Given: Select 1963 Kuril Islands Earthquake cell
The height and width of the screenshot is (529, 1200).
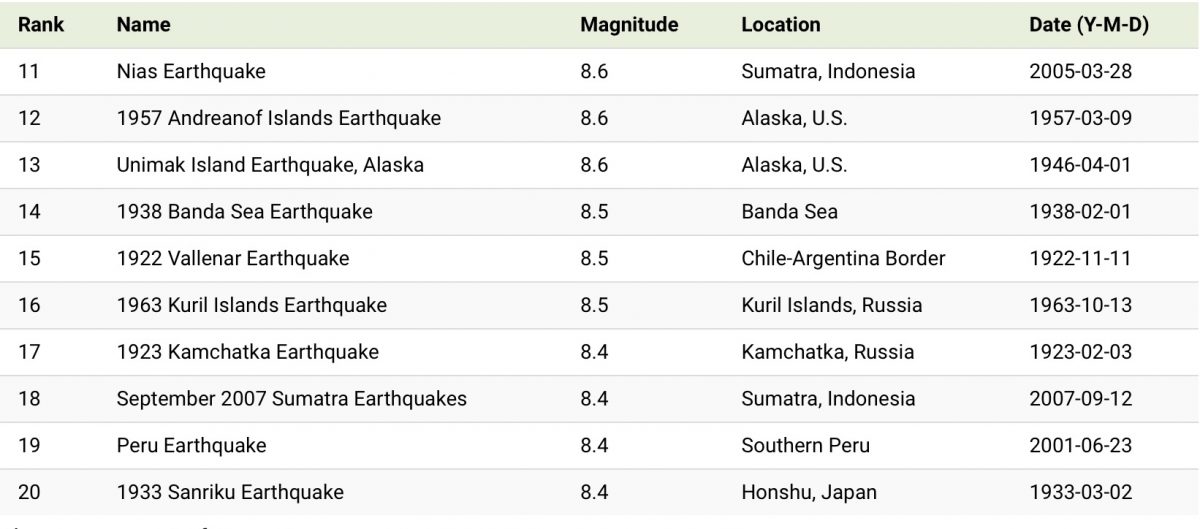Looking at the screenshot, I should click(251, 305).
